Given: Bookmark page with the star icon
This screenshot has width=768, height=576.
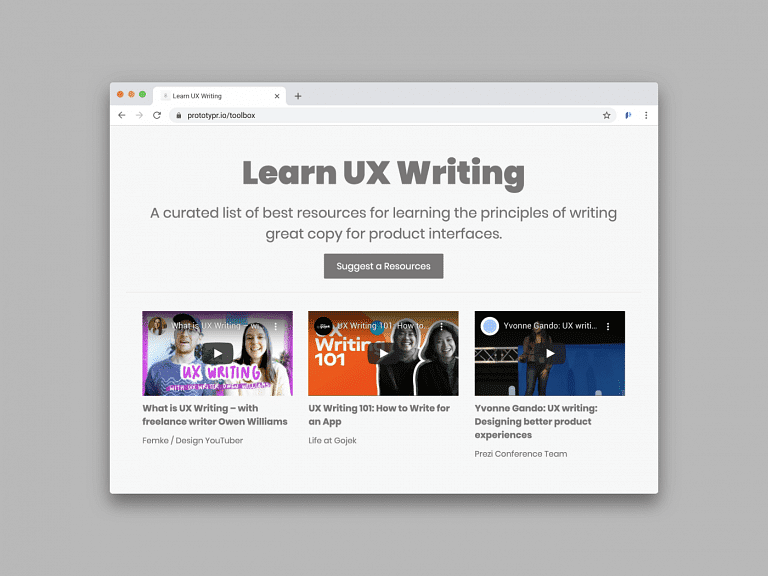Looking at the screenshot, I should click(x=606, y=115).
